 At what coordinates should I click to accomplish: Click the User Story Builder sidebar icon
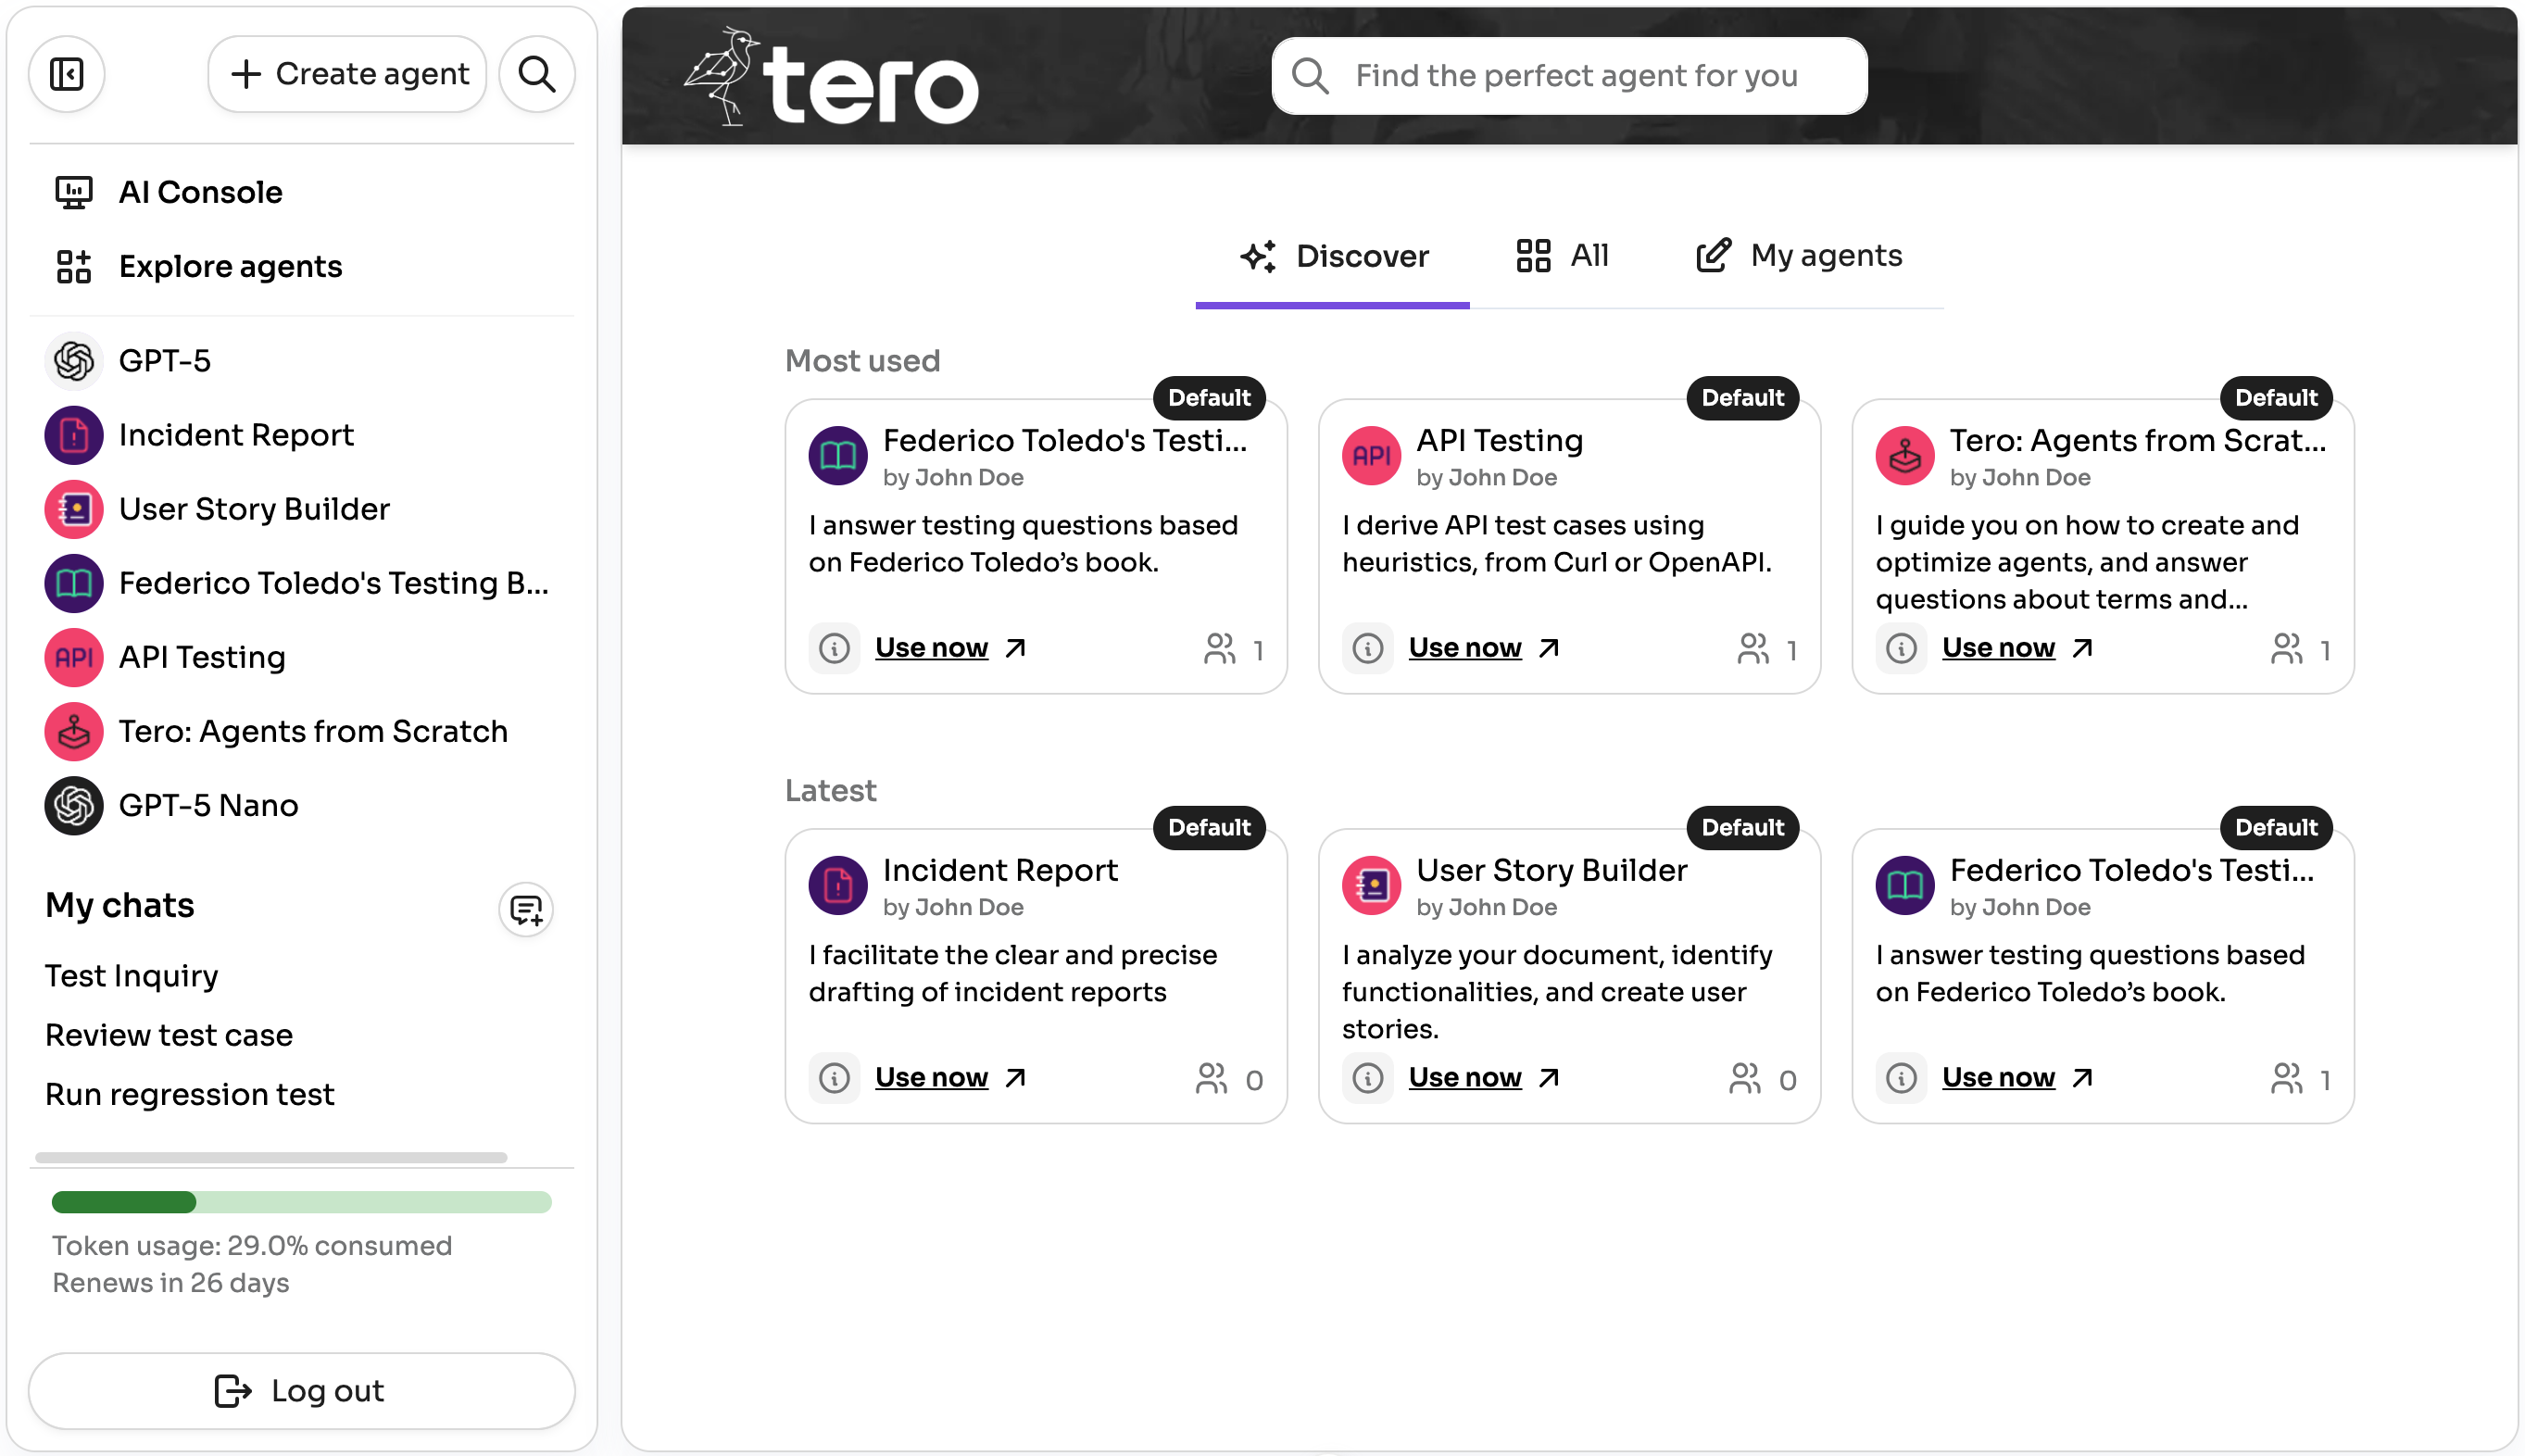[74, 509]
